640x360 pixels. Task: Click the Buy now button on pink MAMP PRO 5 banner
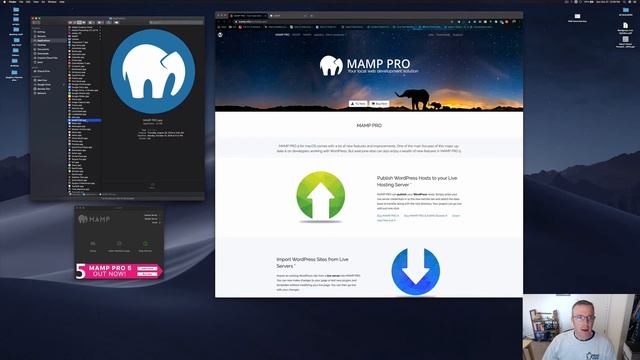pyautogui.click(x=147, y=274)
